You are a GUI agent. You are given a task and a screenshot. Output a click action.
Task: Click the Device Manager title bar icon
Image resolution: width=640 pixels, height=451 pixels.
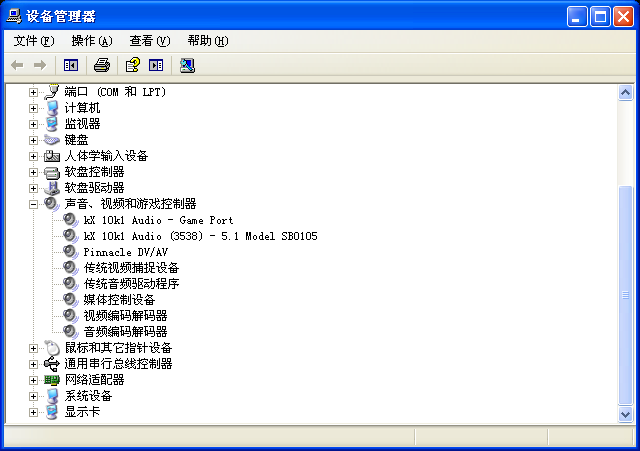click(13, 16)
